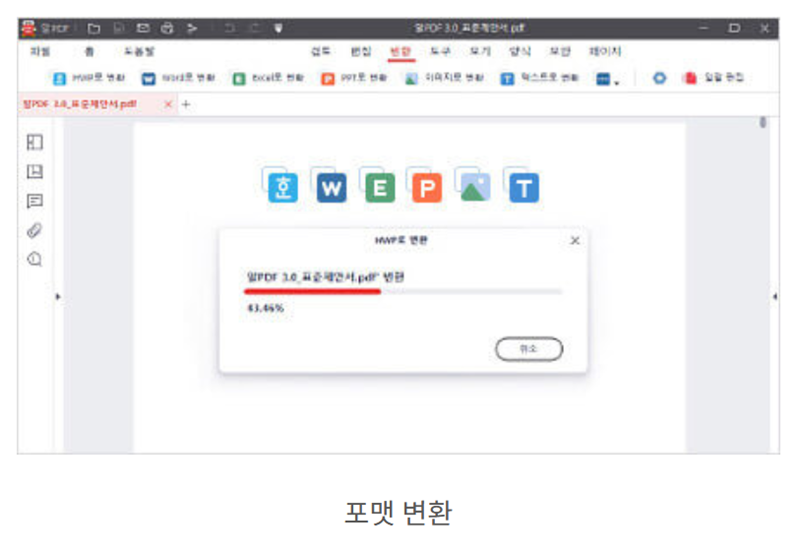The image size is (800, 554).
Task: Click the ALPDF app logo icon
Action: point(29,28)
